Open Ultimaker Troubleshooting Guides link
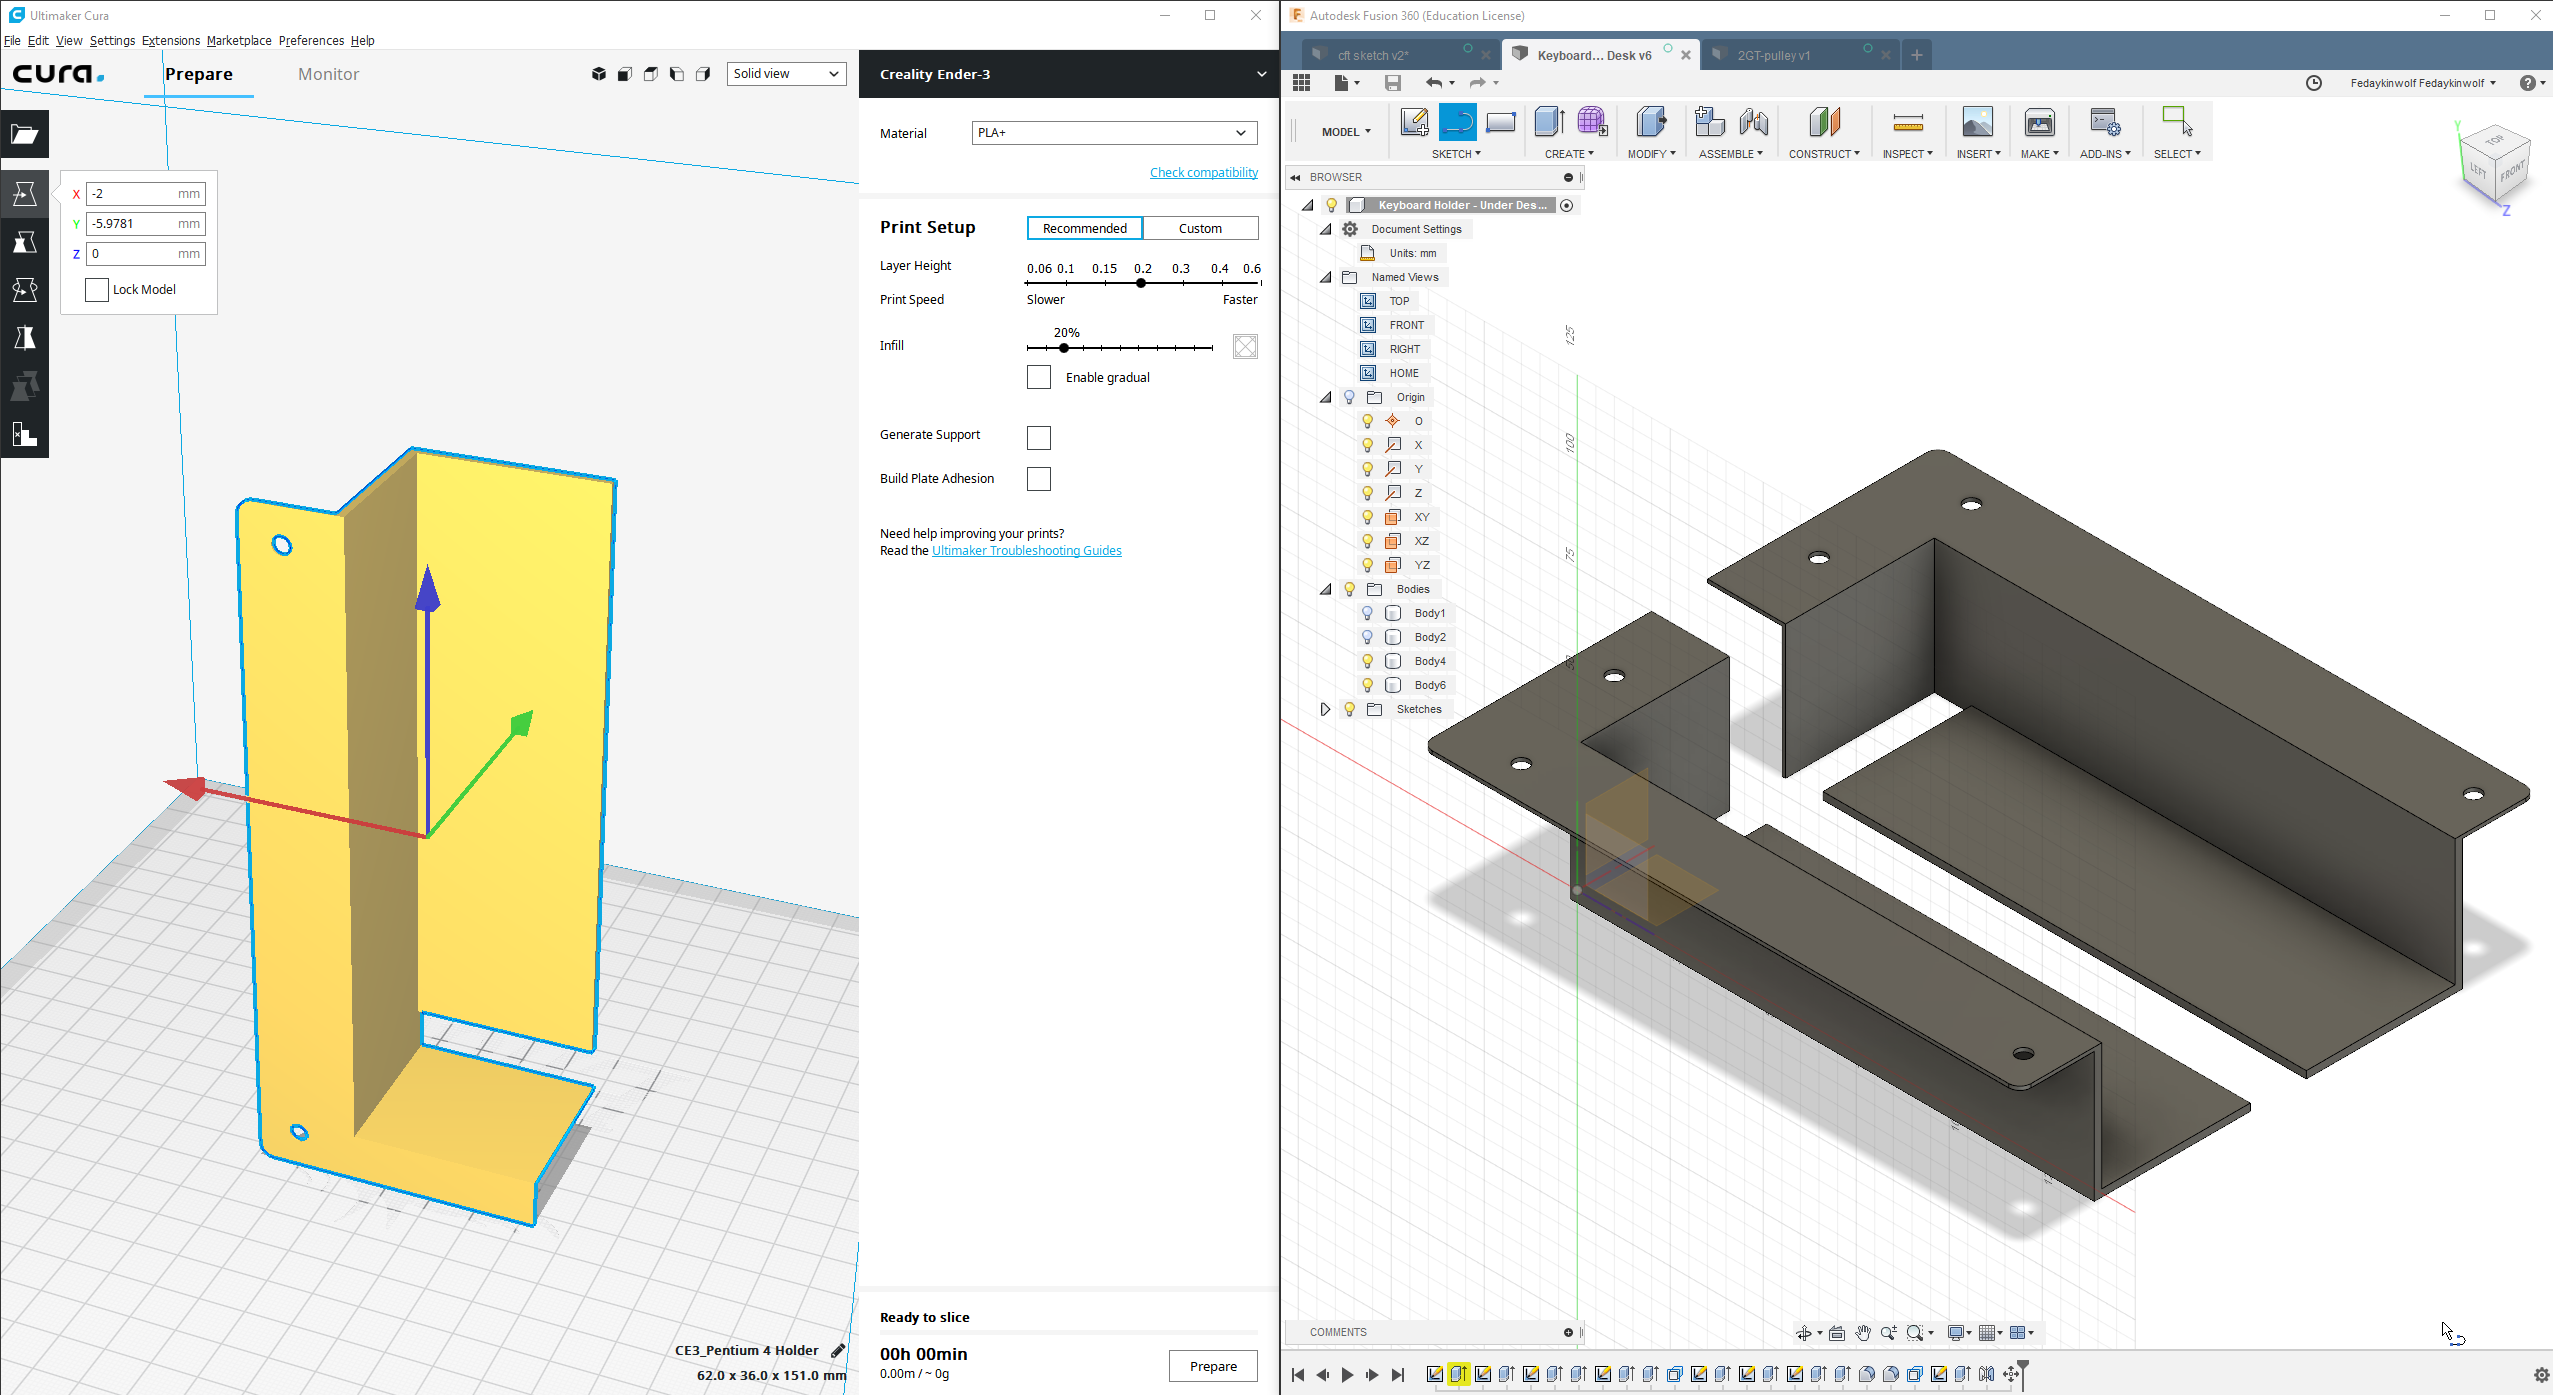Image resolution: width=2553 pixels, height=1395 pixels. tap(1026, 551)
